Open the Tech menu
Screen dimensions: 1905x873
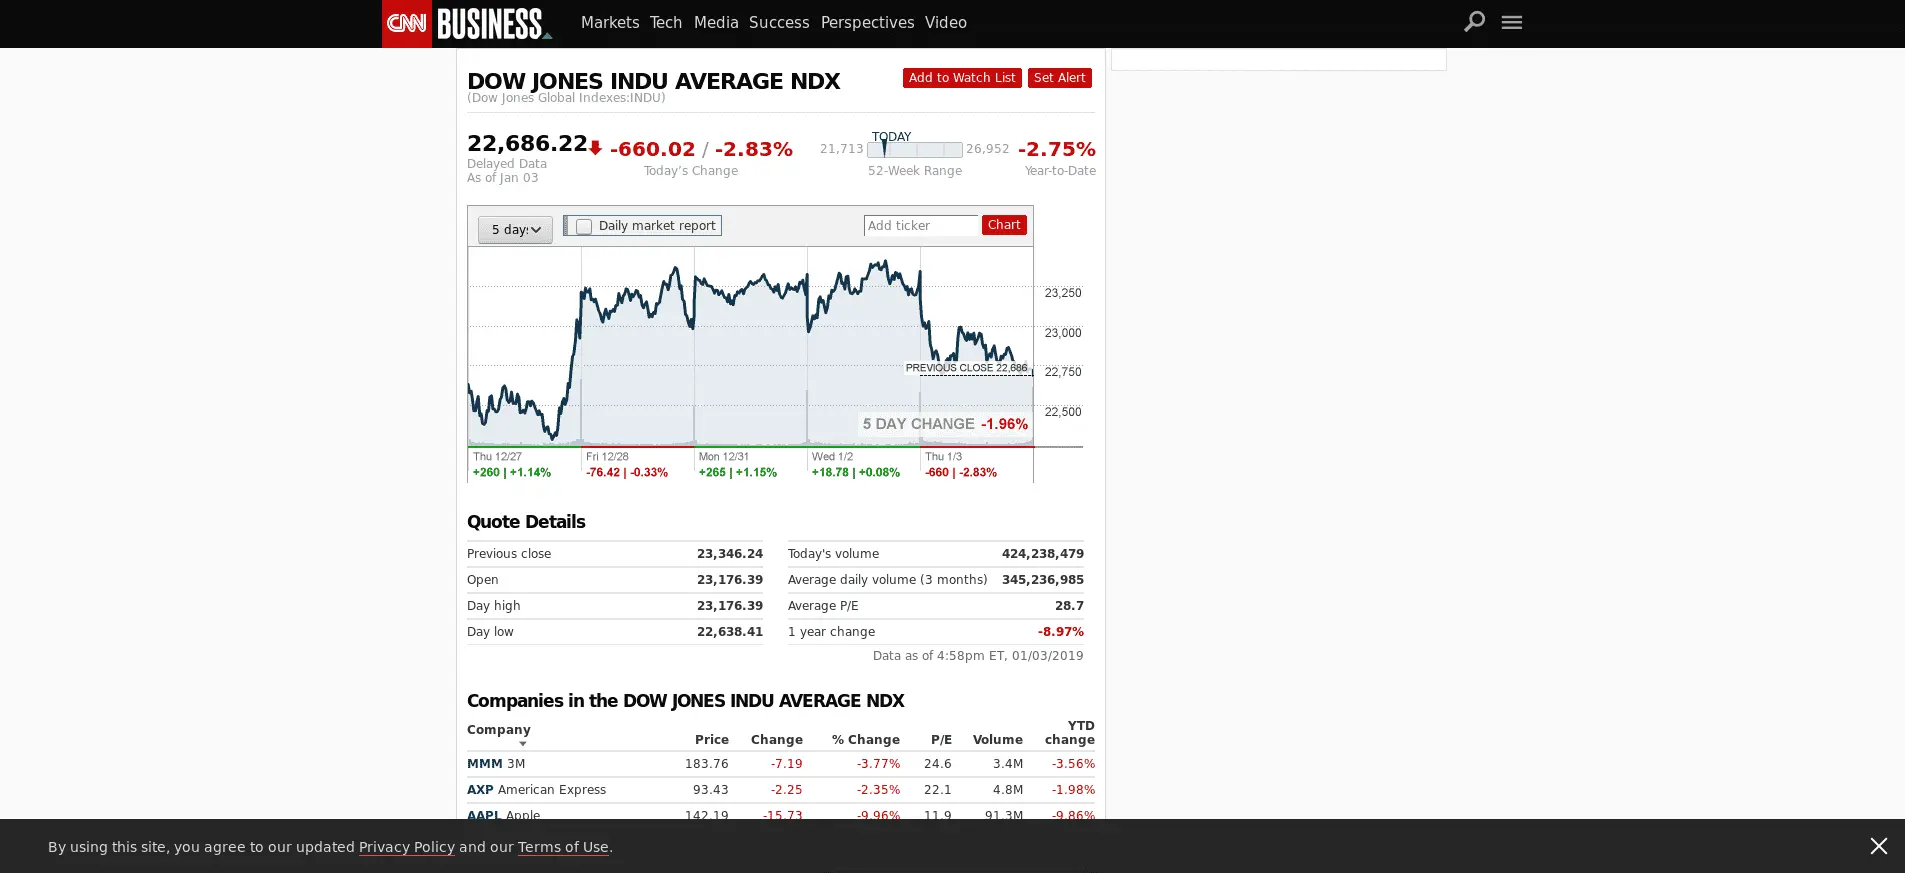click(x=666, y=22)
